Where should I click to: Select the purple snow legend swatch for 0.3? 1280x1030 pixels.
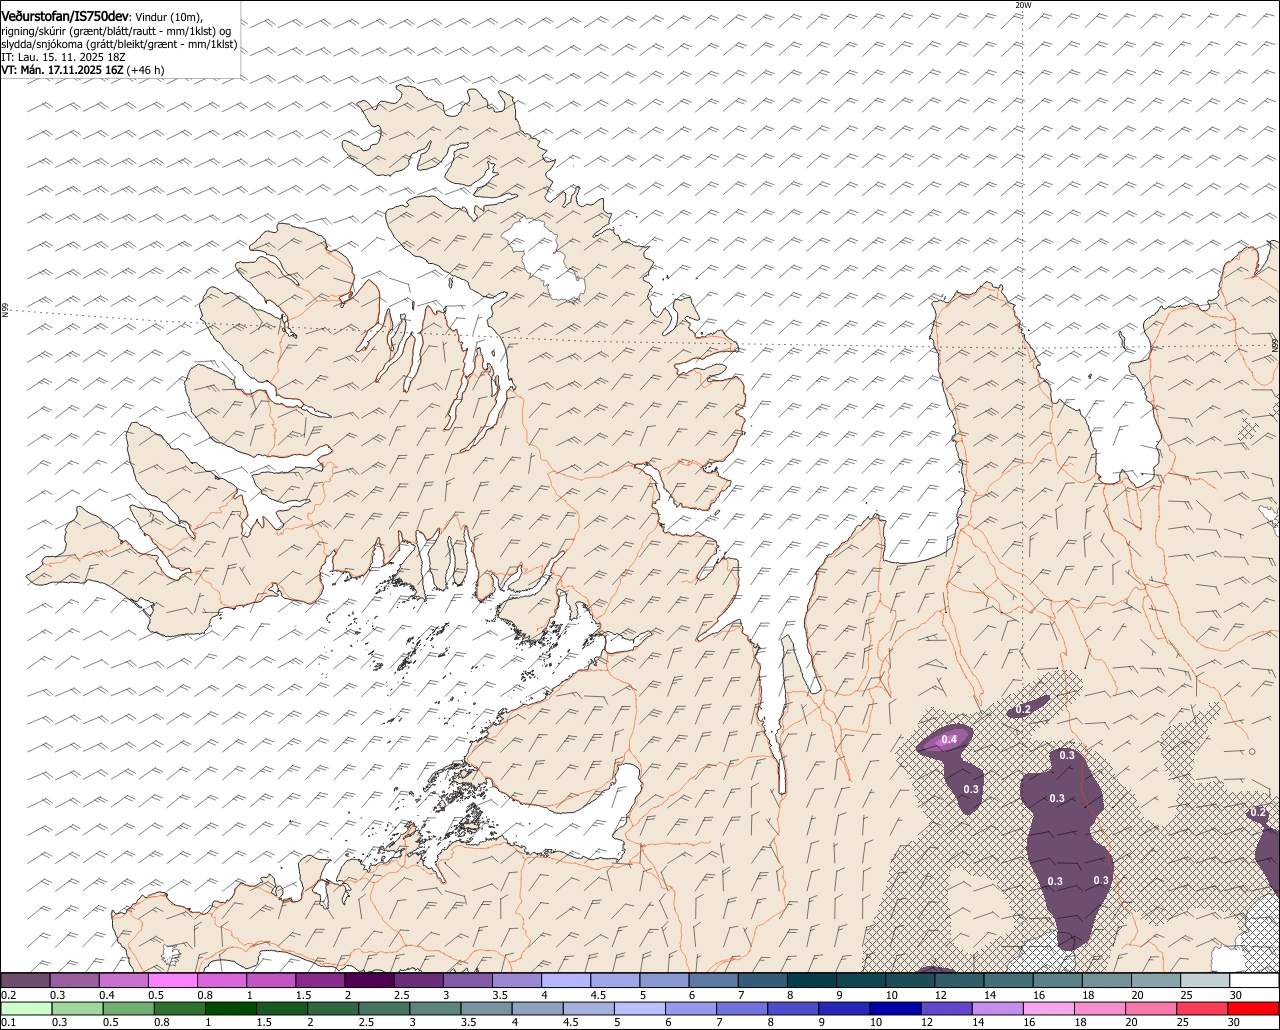(x=73, y=980)
